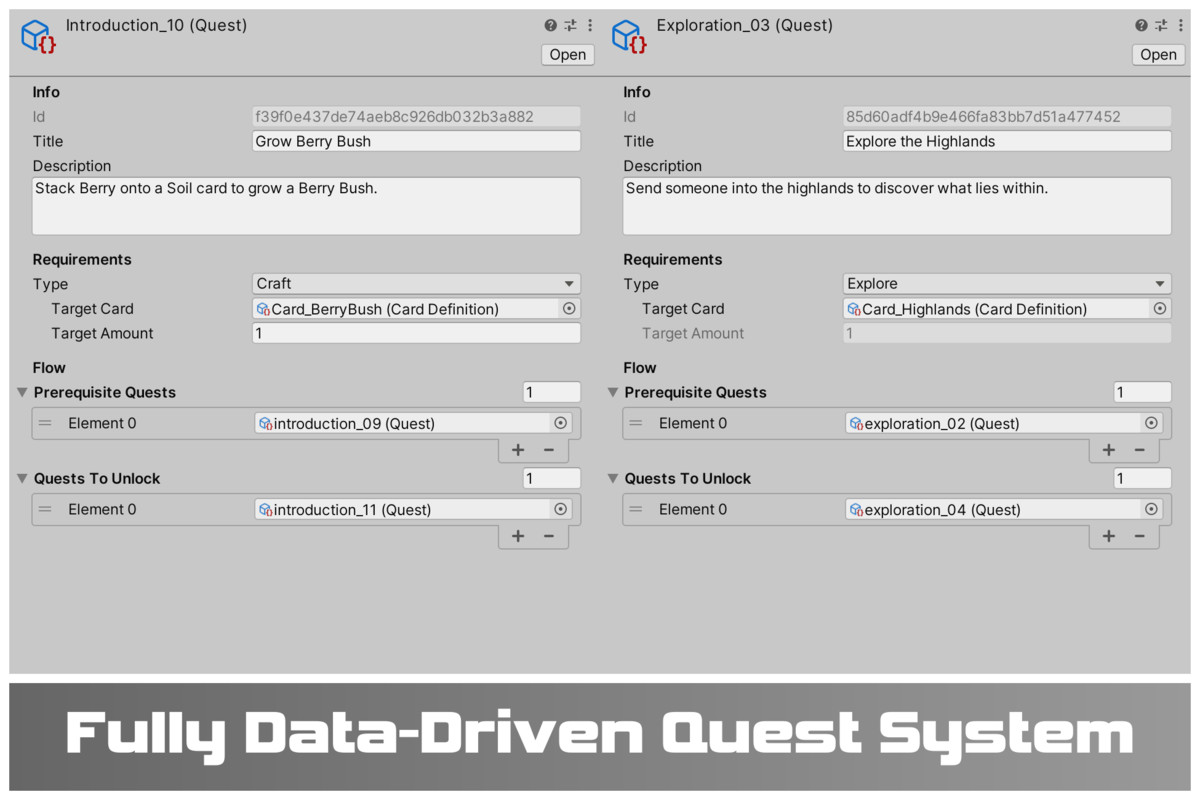Open the Craft type dropdown
This screenshot has height=800, width=1200.
coord(416,284)
